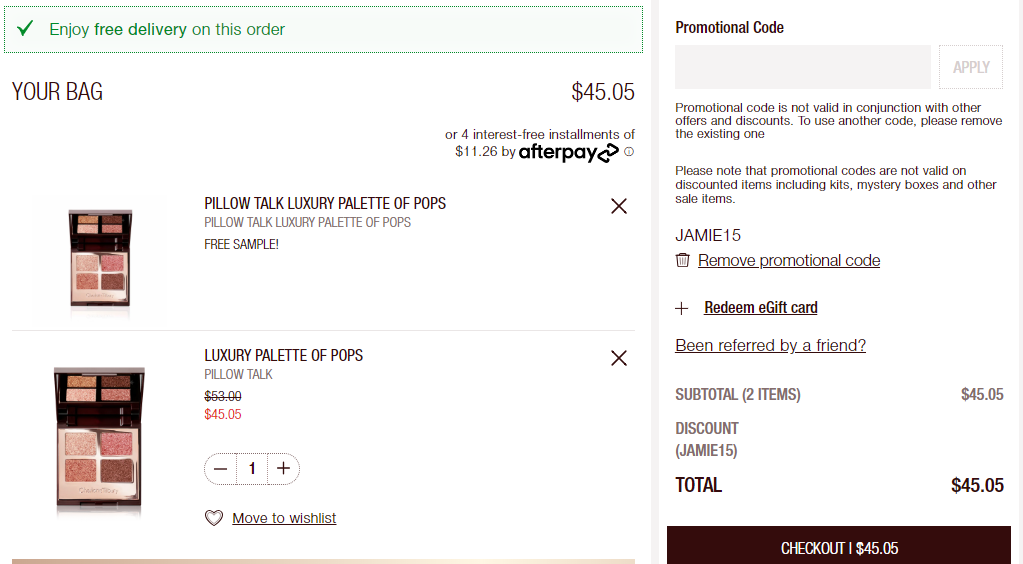Open the referred by a friend link

(771, 345)
